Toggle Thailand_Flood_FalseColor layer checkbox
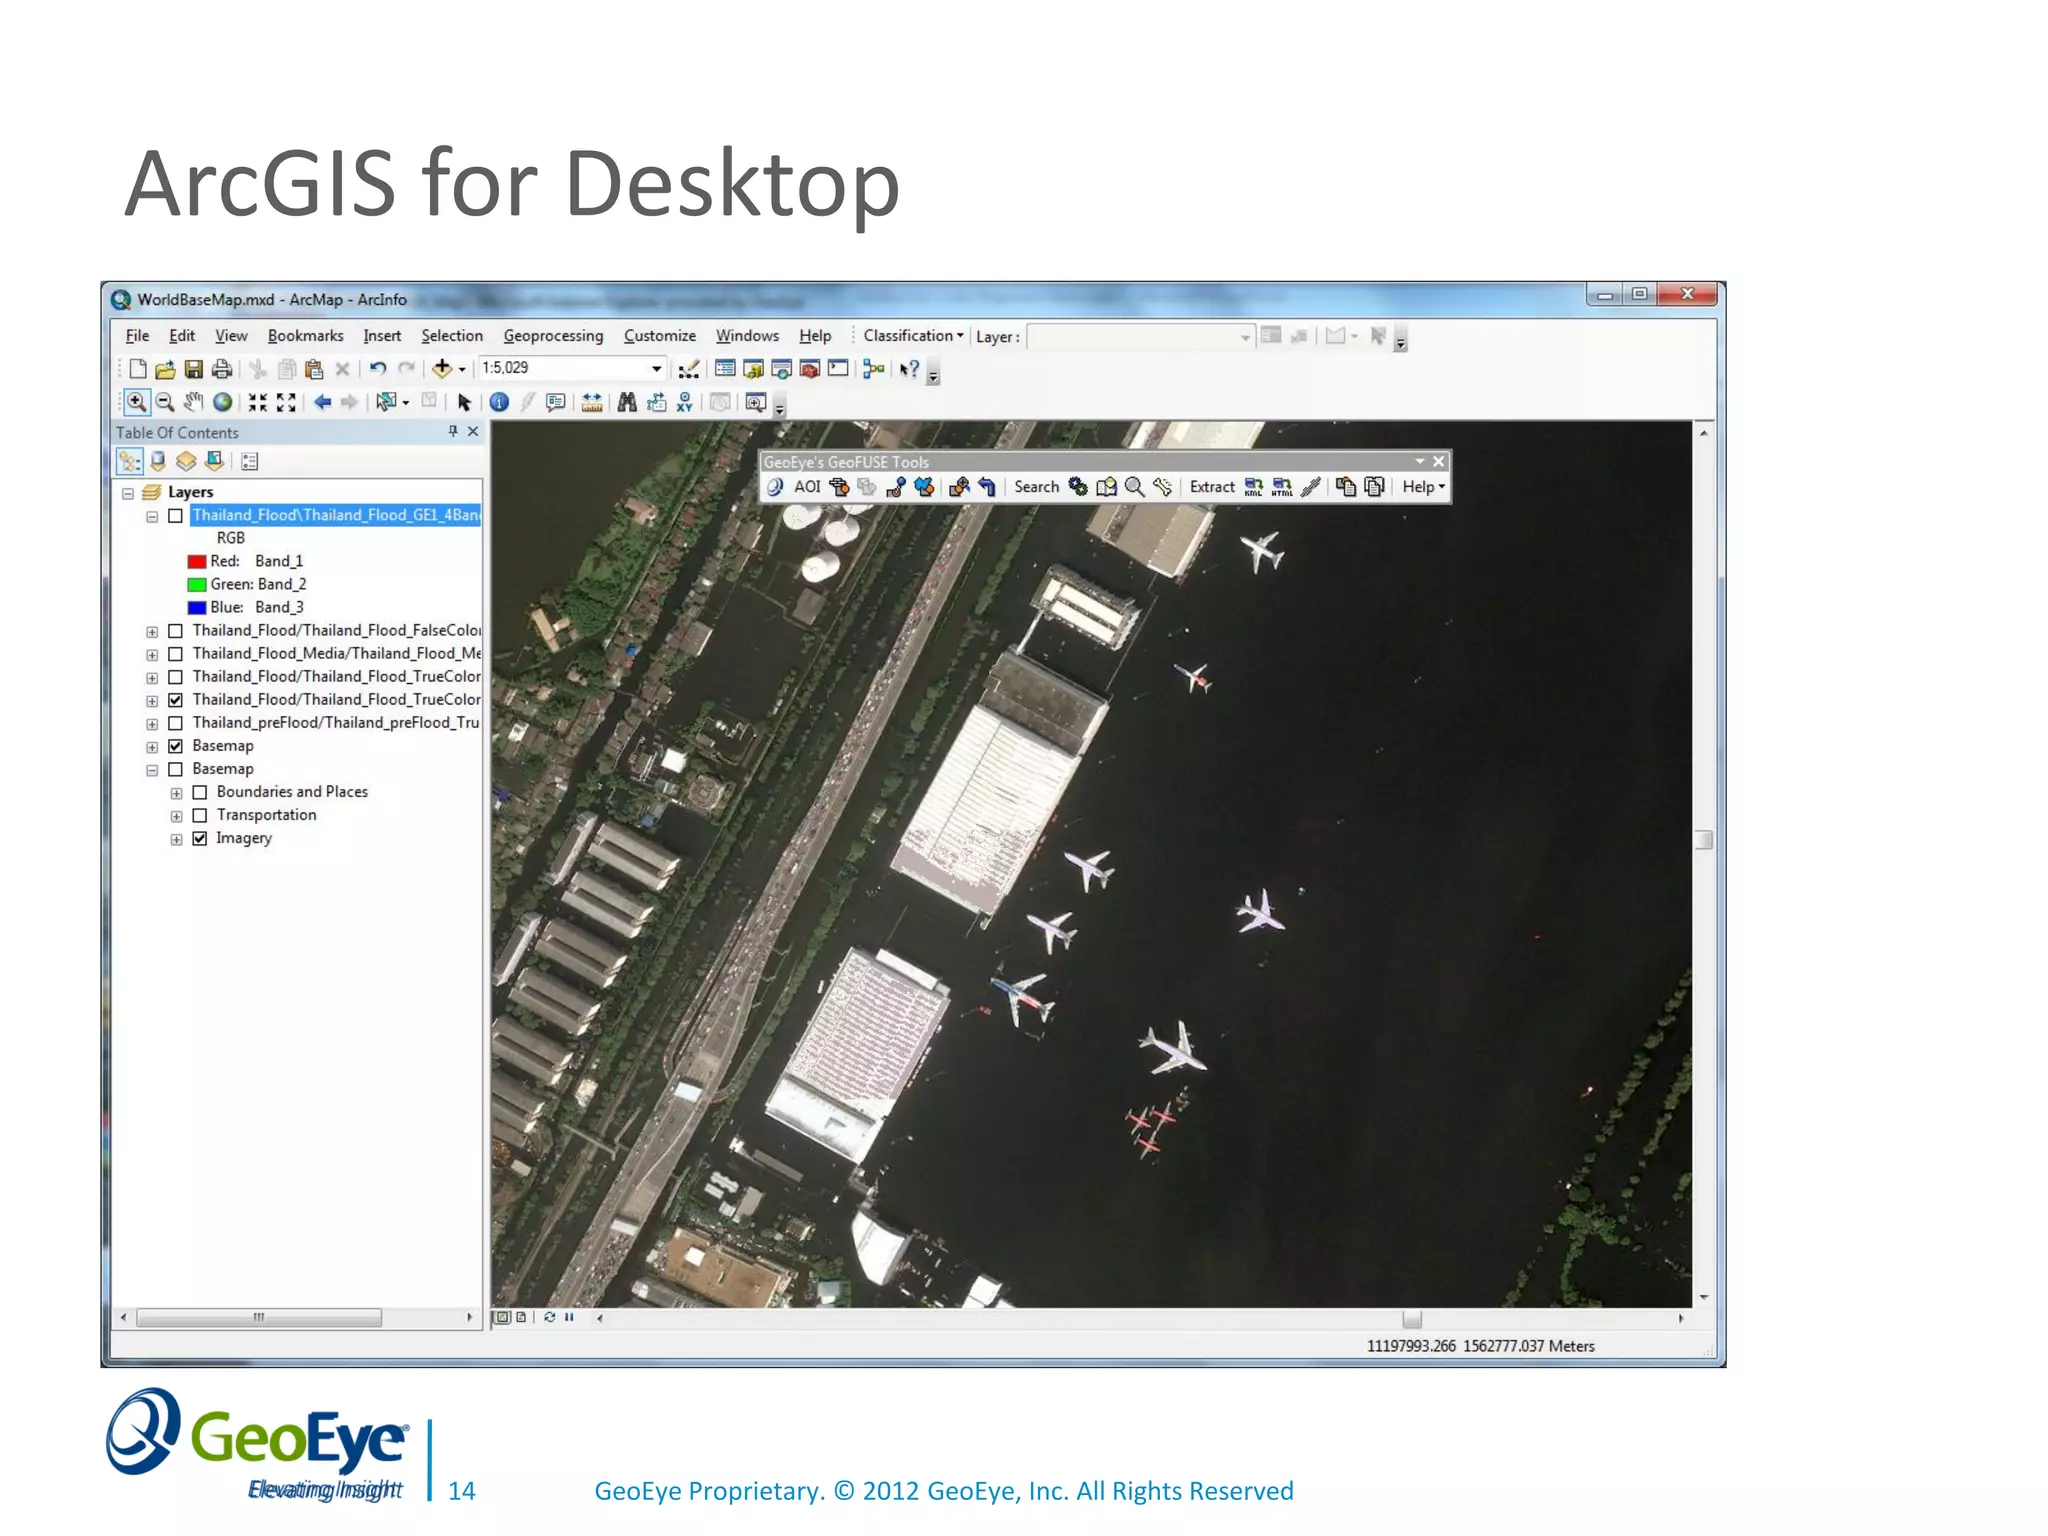Screen dimensions: 2048x1536 pyautogui.click(x=176, y=631)
